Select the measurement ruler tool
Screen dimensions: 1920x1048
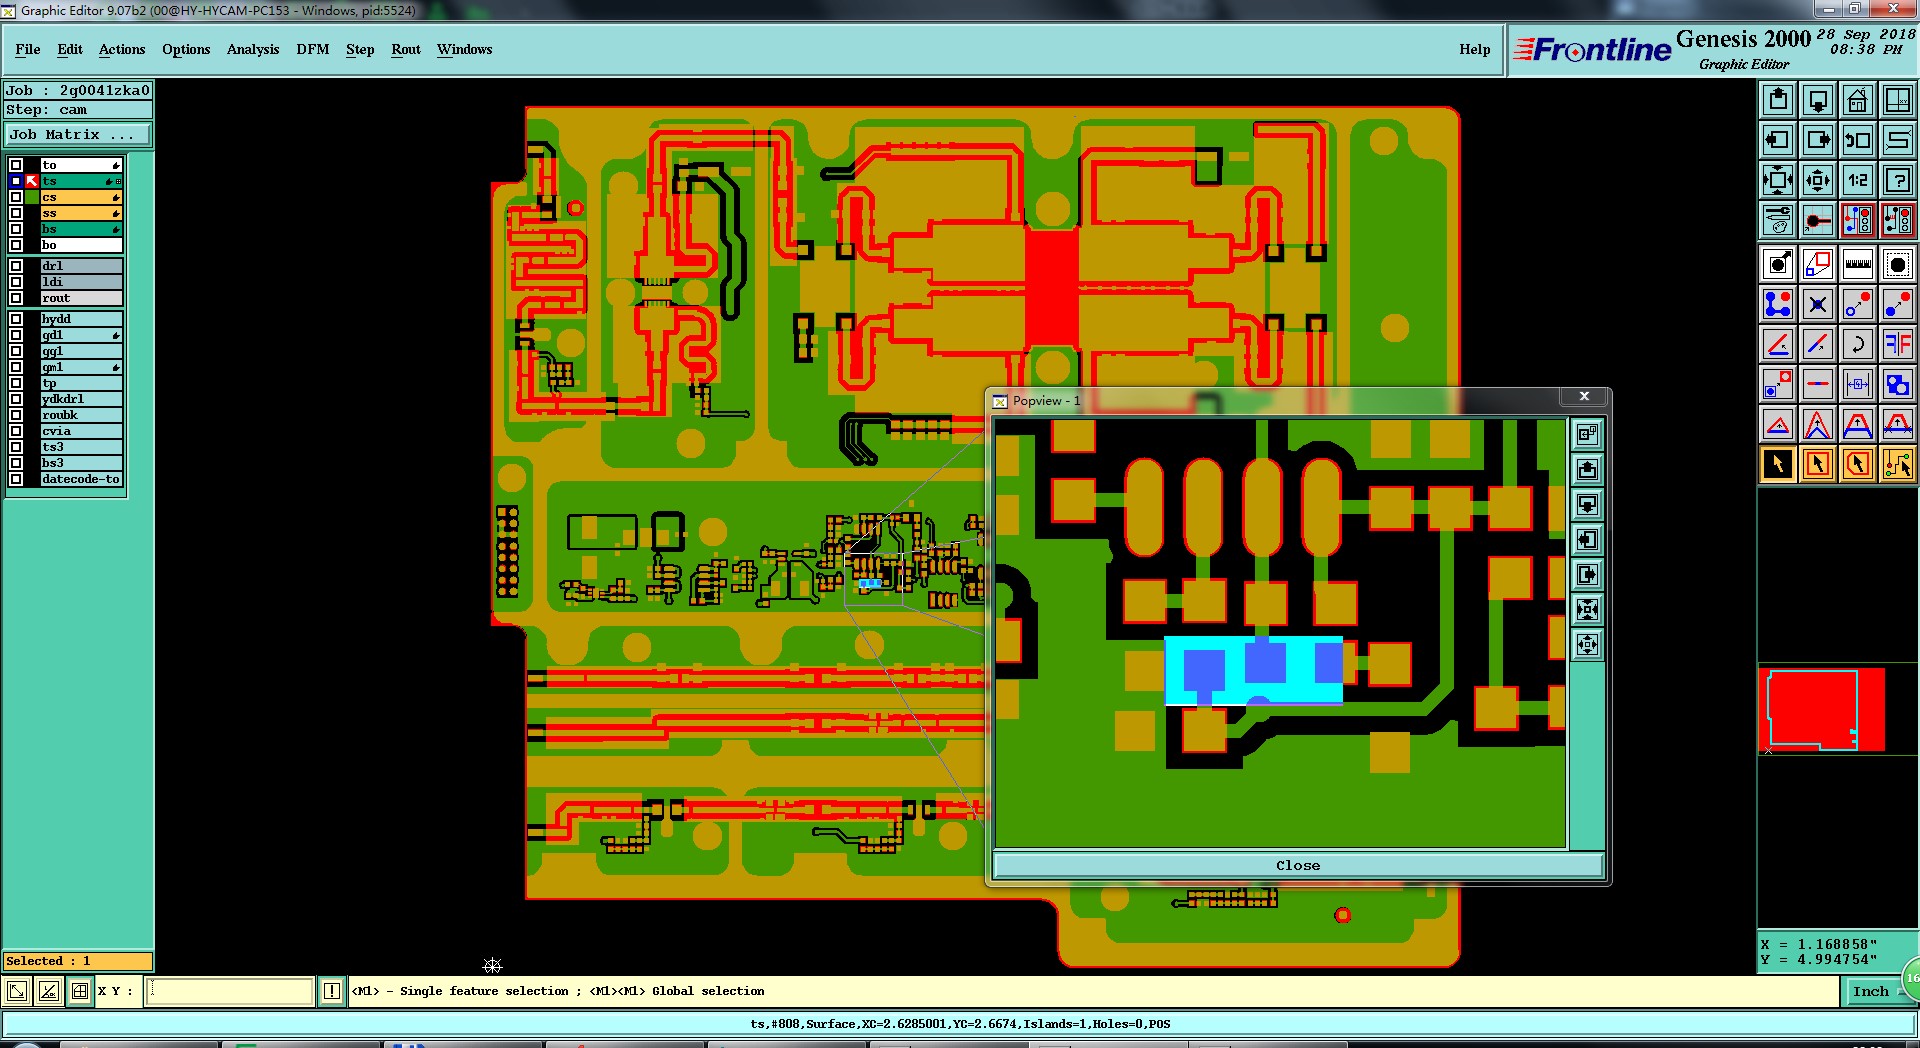point(1858,264)
